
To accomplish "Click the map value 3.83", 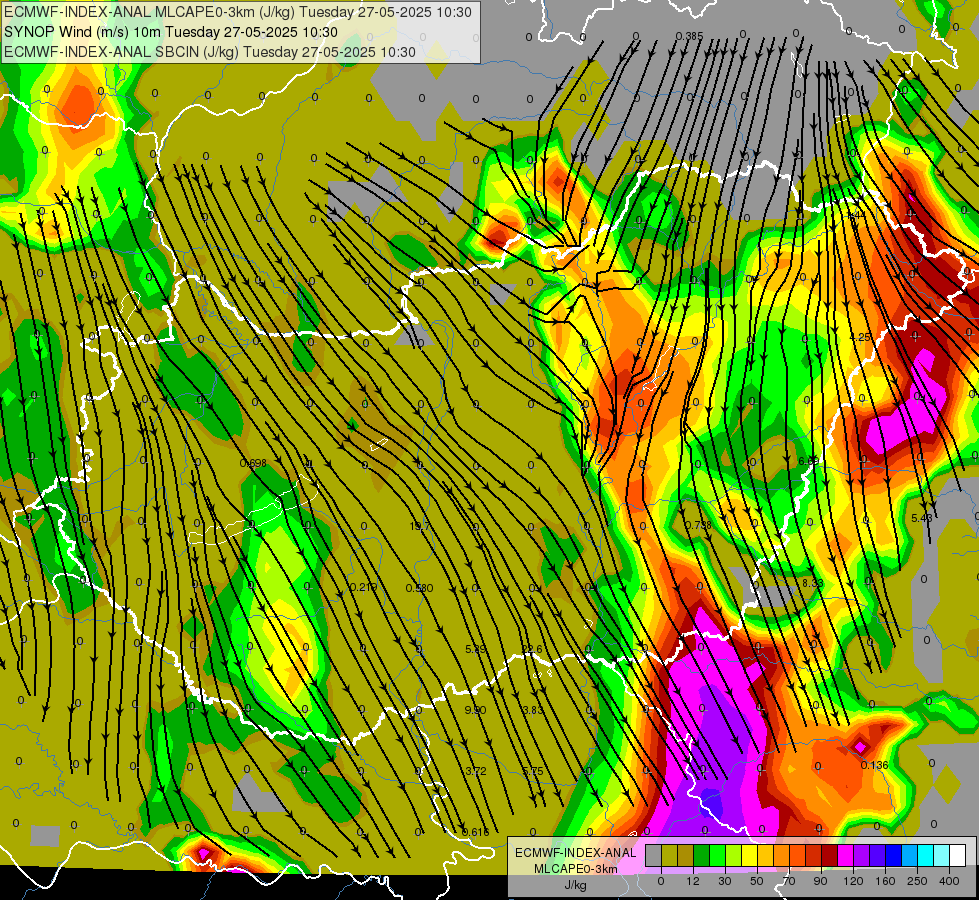I will point(533,710).
